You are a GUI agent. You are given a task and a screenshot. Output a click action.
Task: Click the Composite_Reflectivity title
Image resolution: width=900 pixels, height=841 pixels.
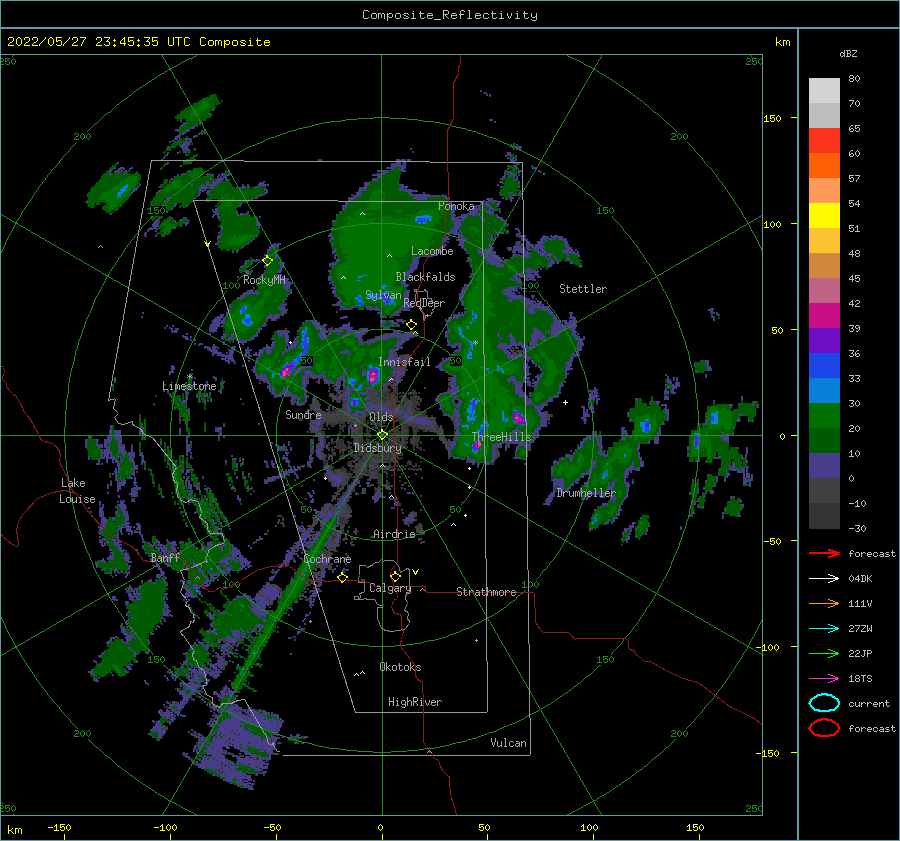pos(450,15)
